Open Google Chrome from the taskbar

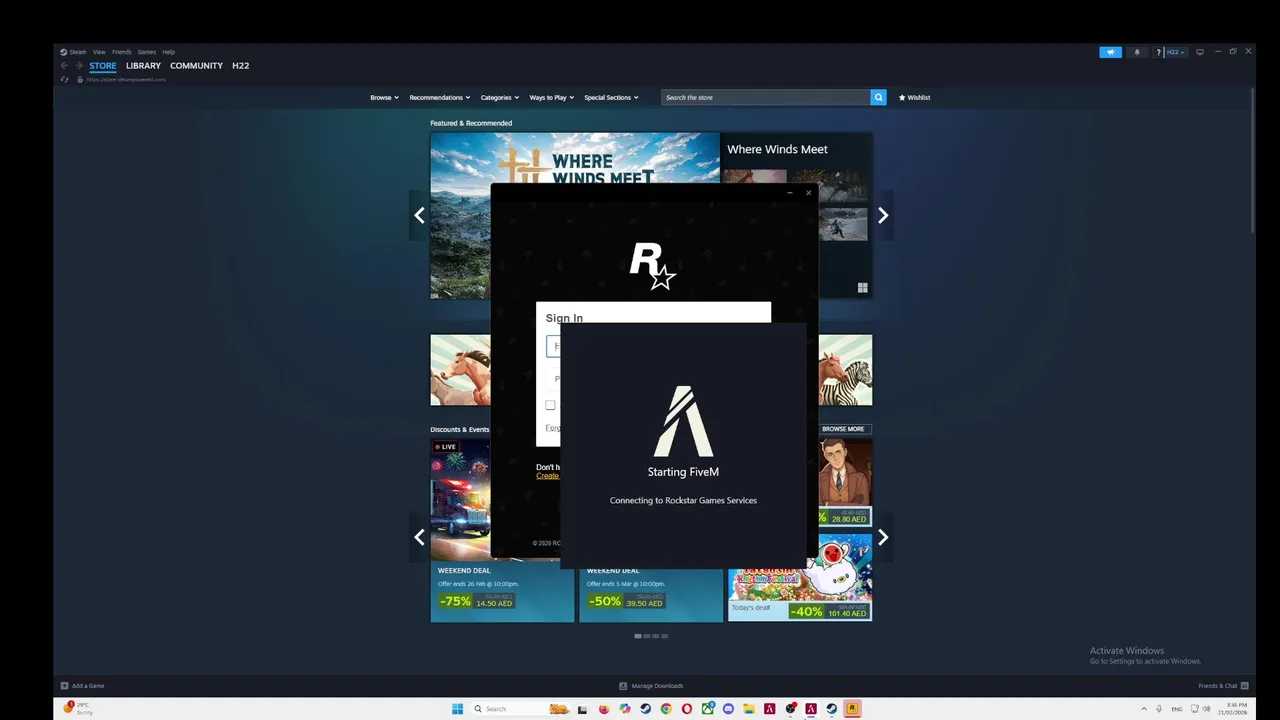pos(666,709)
